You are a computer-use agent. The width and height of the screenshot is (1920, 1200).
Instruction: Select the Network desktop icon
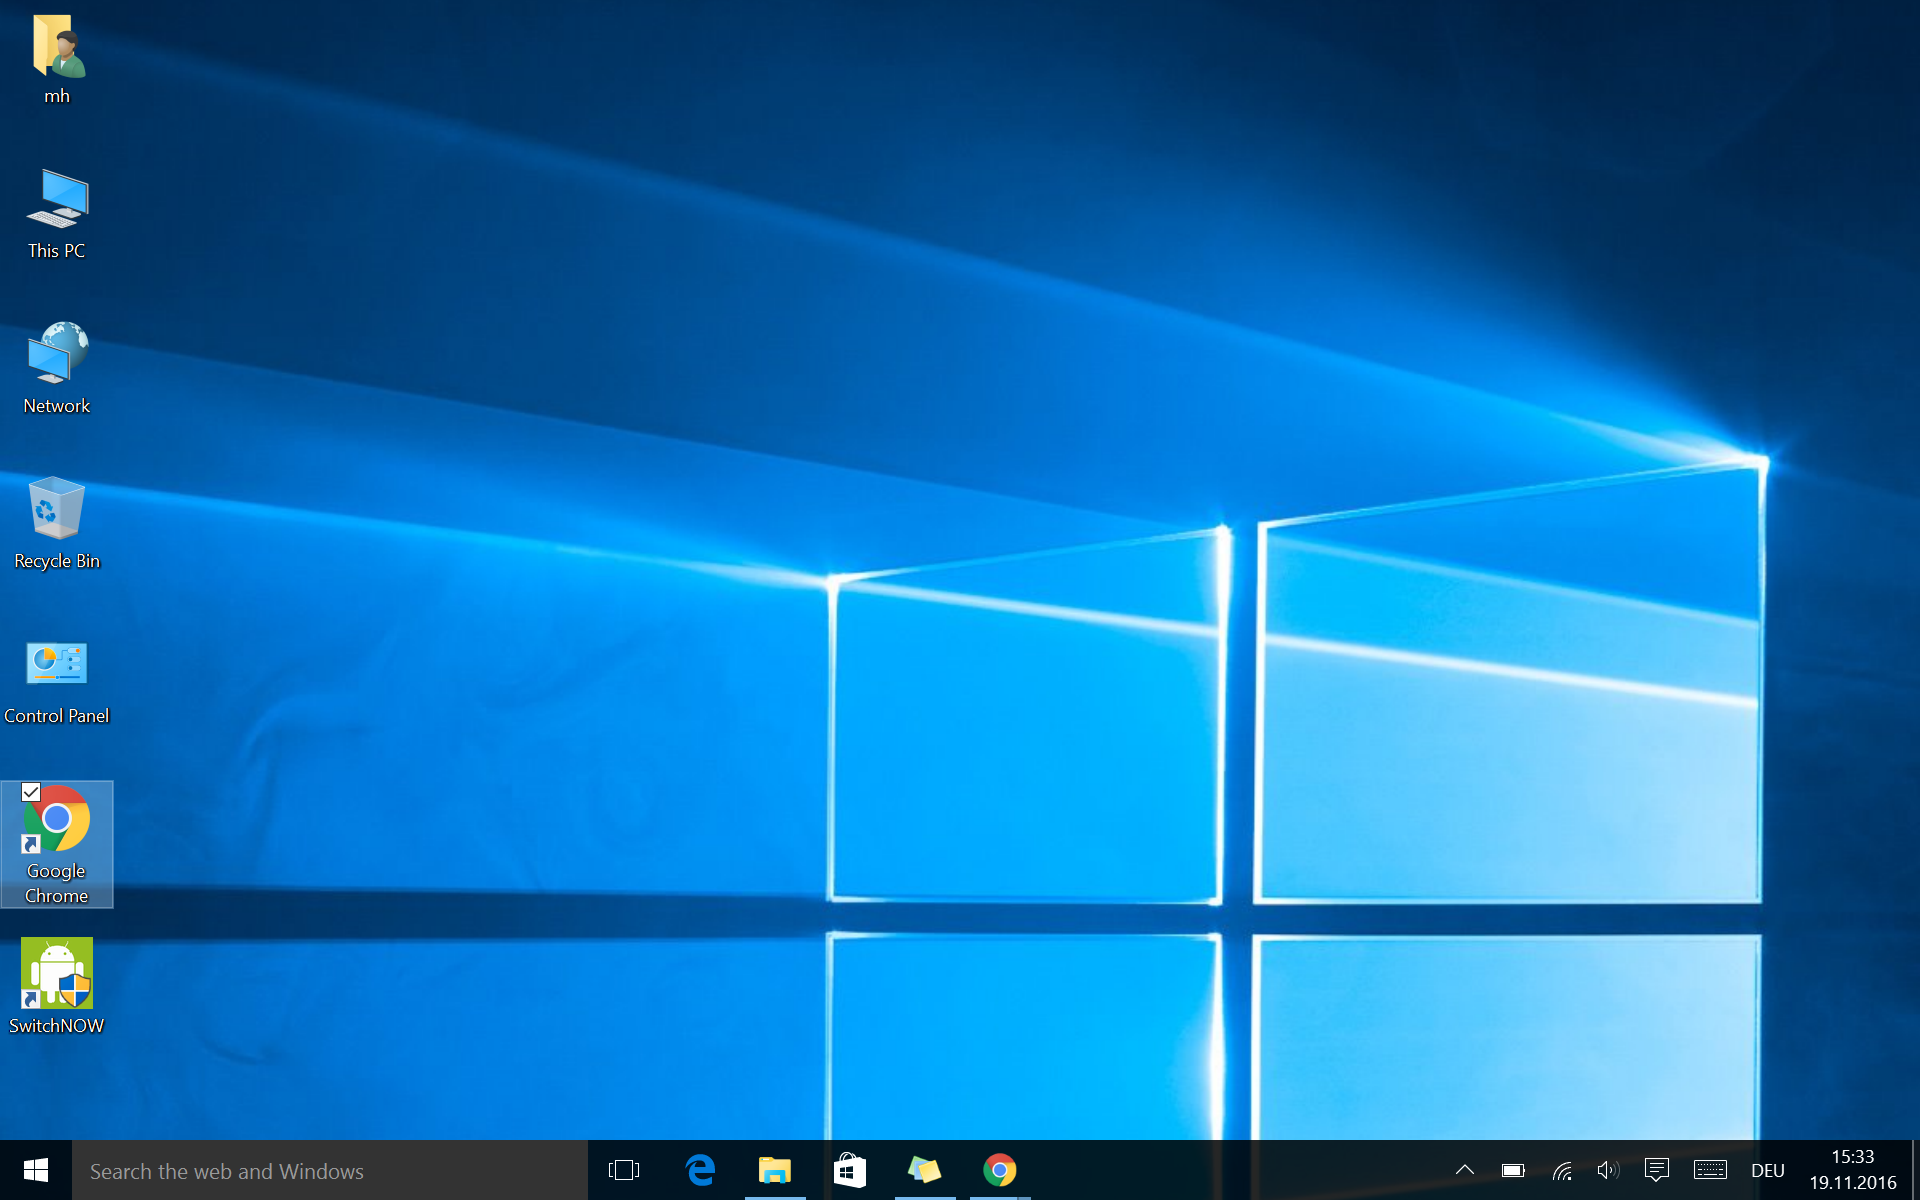57,355
